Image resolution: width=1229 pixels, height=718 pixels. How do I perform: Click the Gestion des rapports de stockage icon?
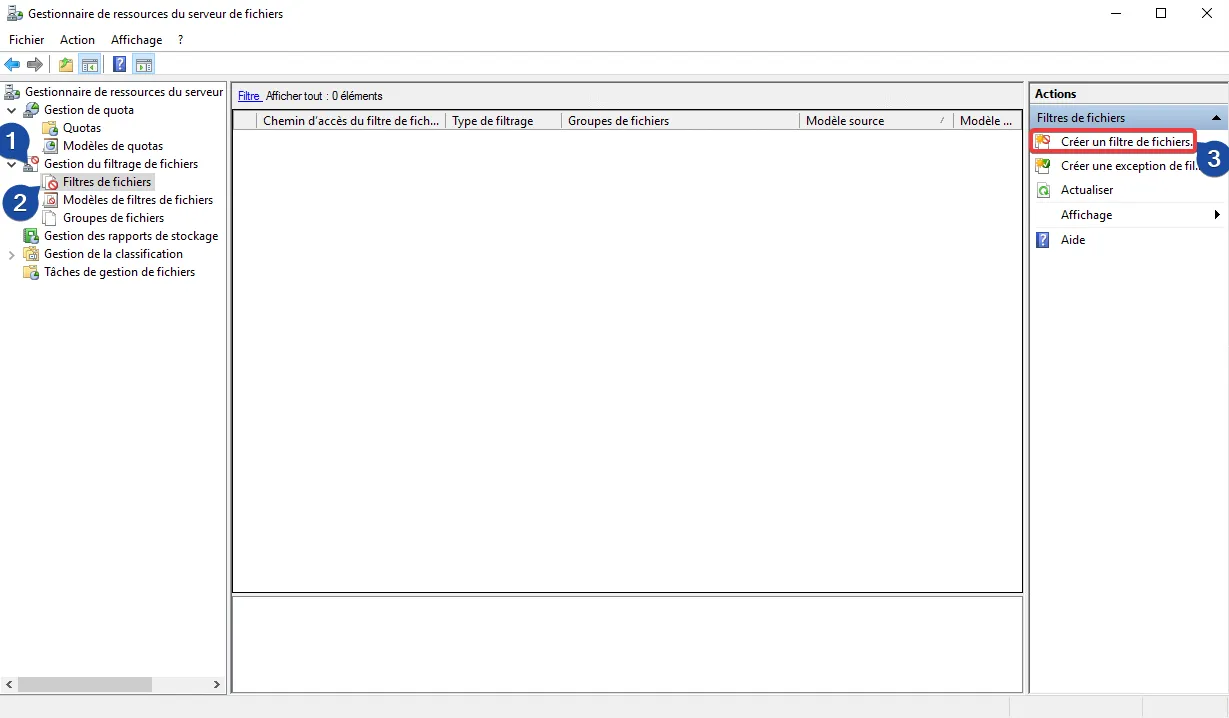31,236
